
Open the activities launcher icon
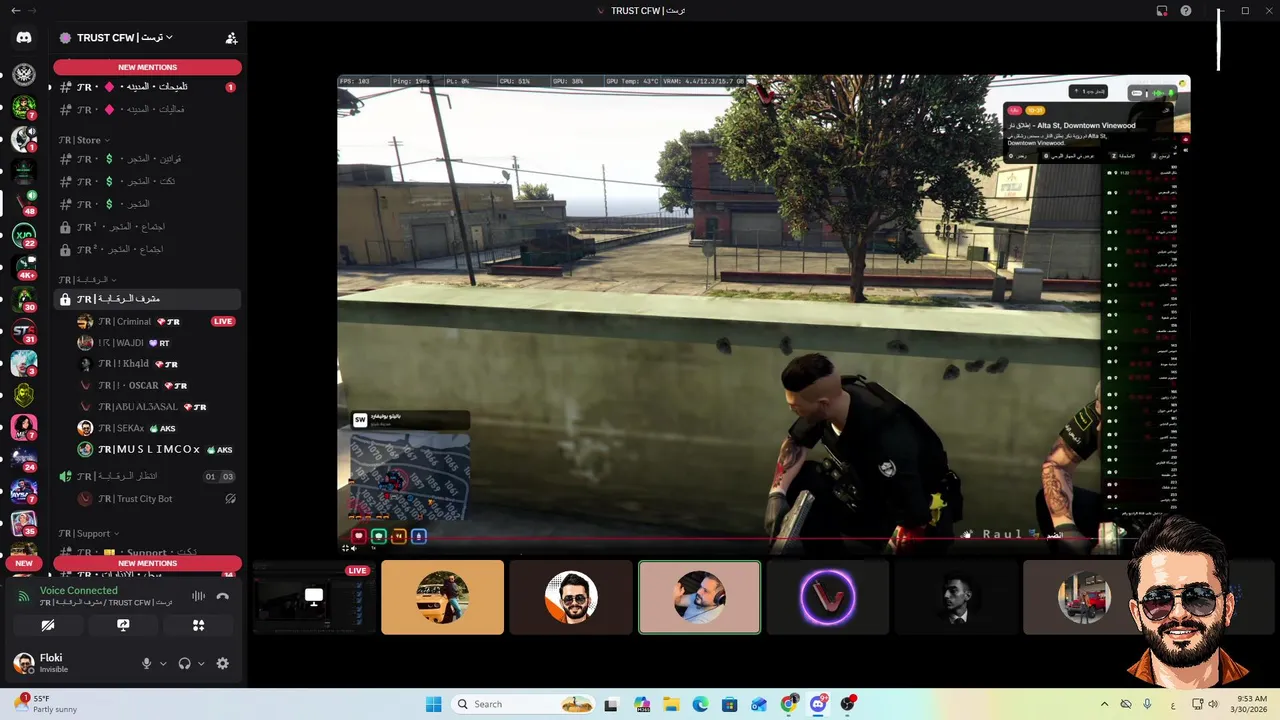coord(198,625)
